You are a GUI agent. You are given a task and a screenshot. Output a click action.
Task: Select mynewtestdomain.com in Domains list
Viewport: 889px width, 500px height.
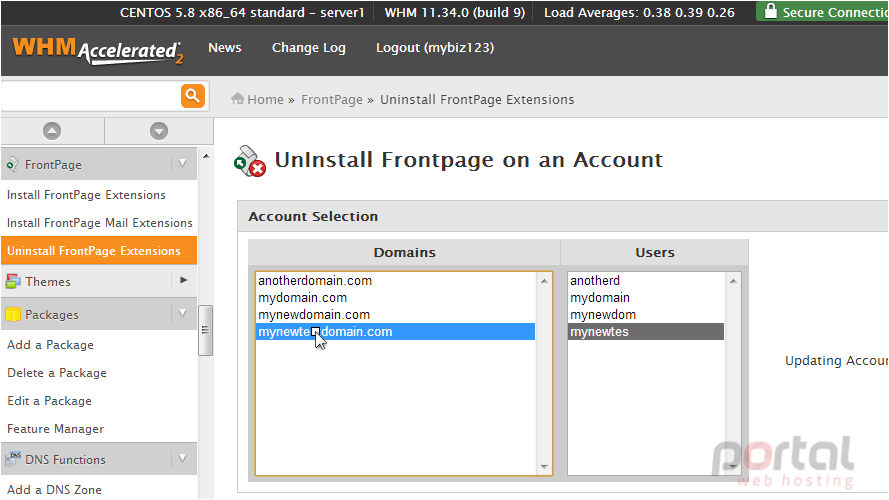(x=395, y=332)
